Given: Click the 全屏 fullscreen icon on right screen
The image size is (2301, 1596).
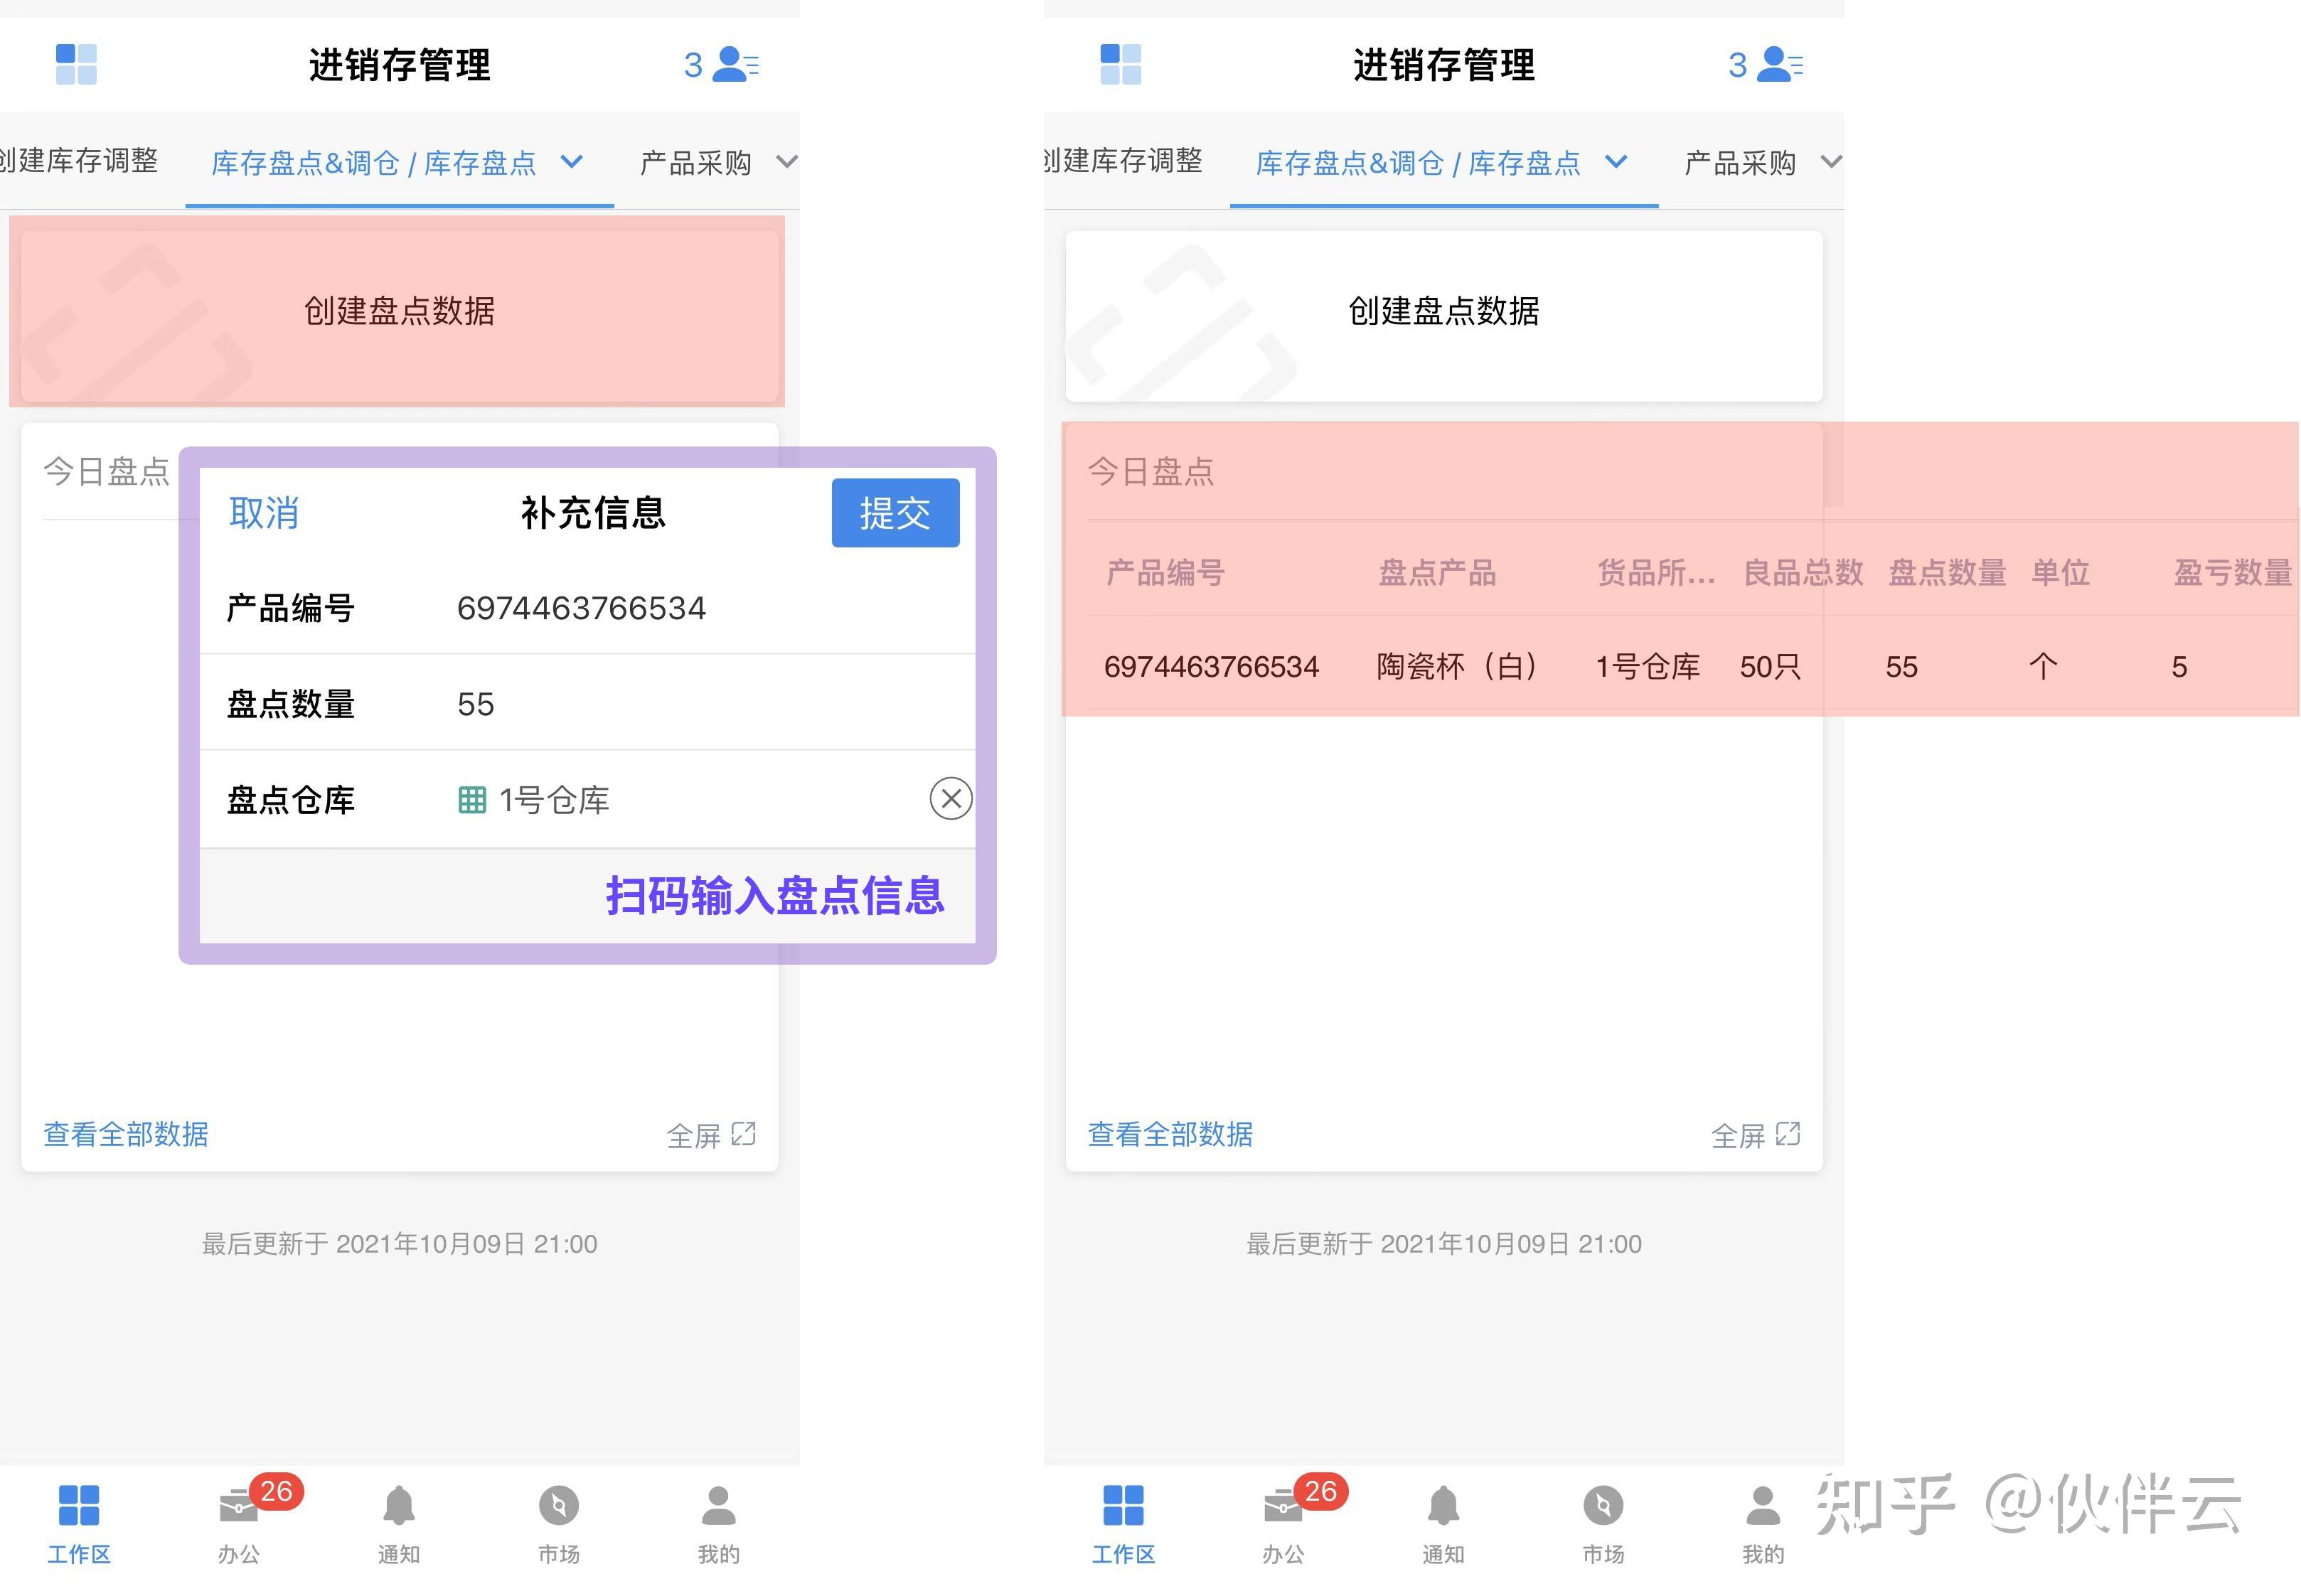Looking at the screenshot, I should 1787,1134.
